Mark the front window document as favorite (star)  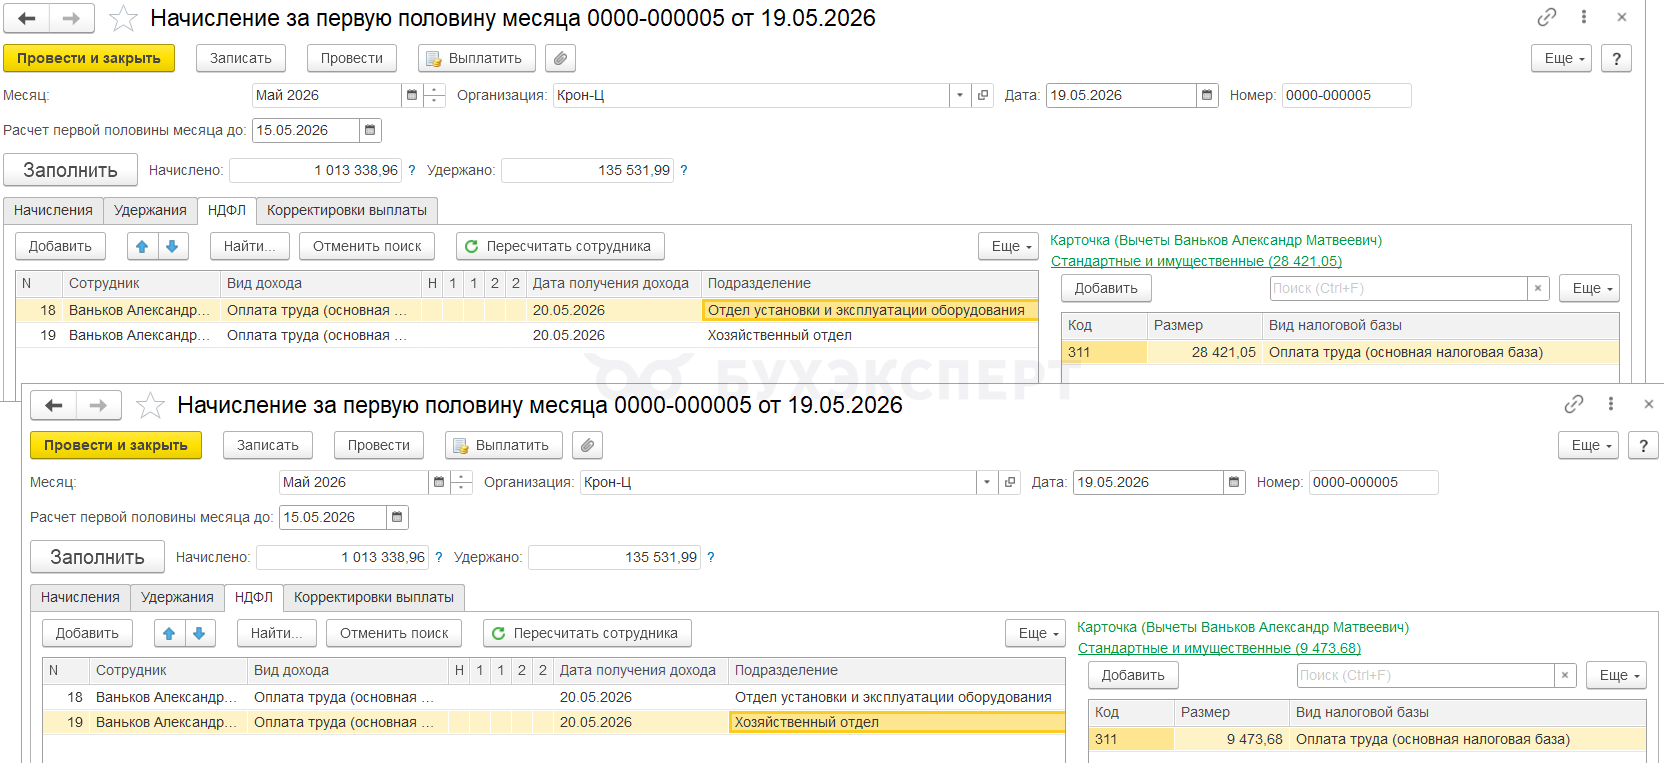[150, 405]
